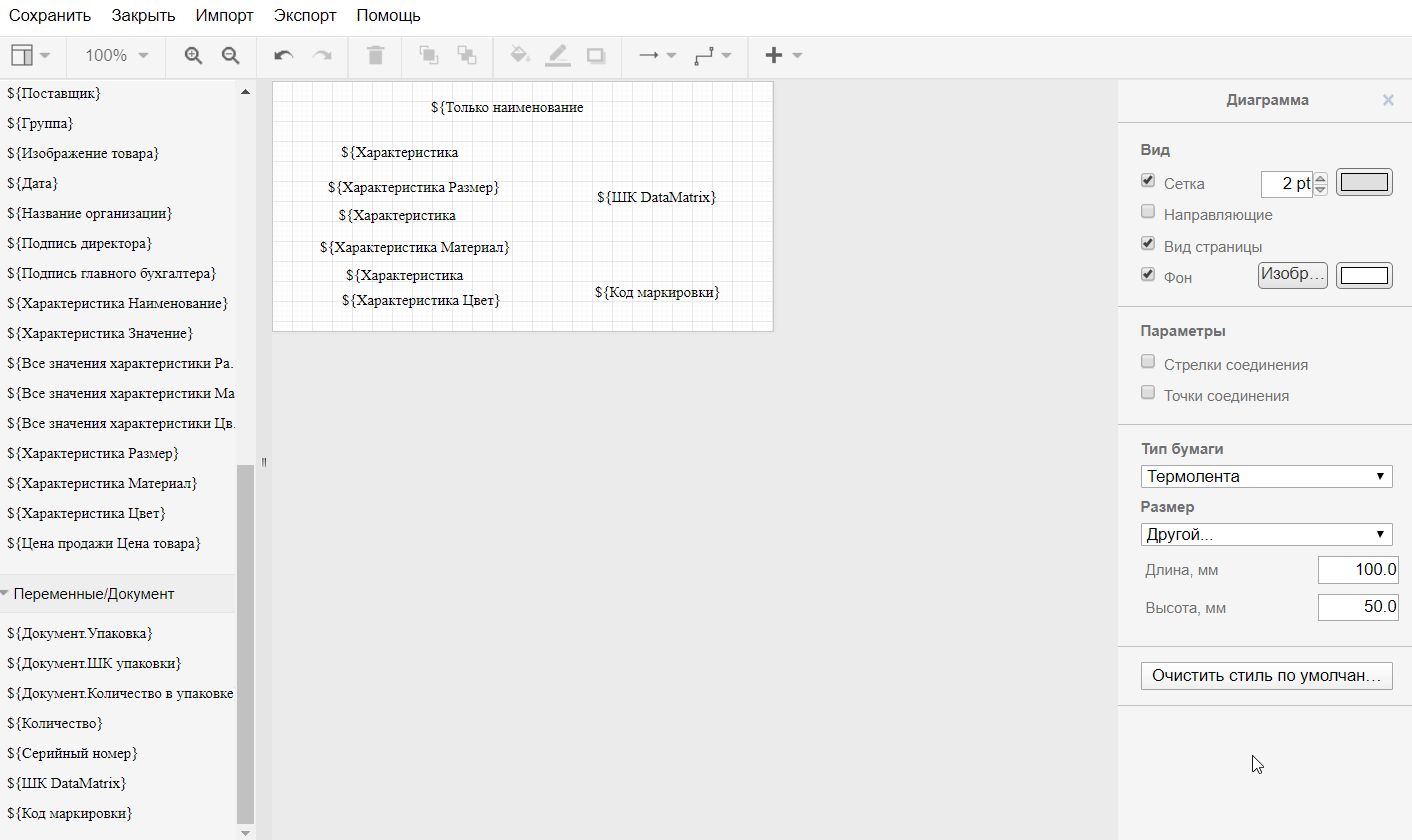Click the Line Color pencil icon

coord(558,56)
